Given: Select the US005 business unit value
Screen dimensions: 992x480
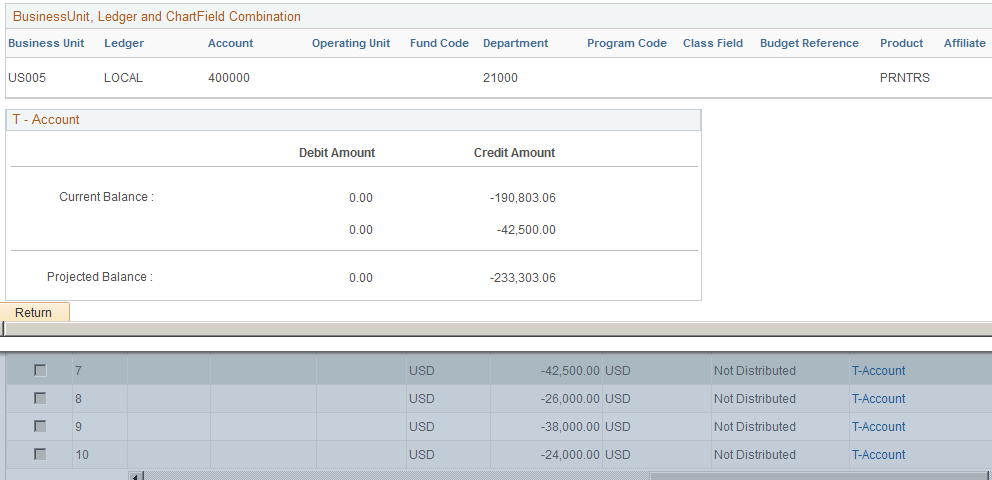Looking at the screenshot, I should tap(27, 78).
